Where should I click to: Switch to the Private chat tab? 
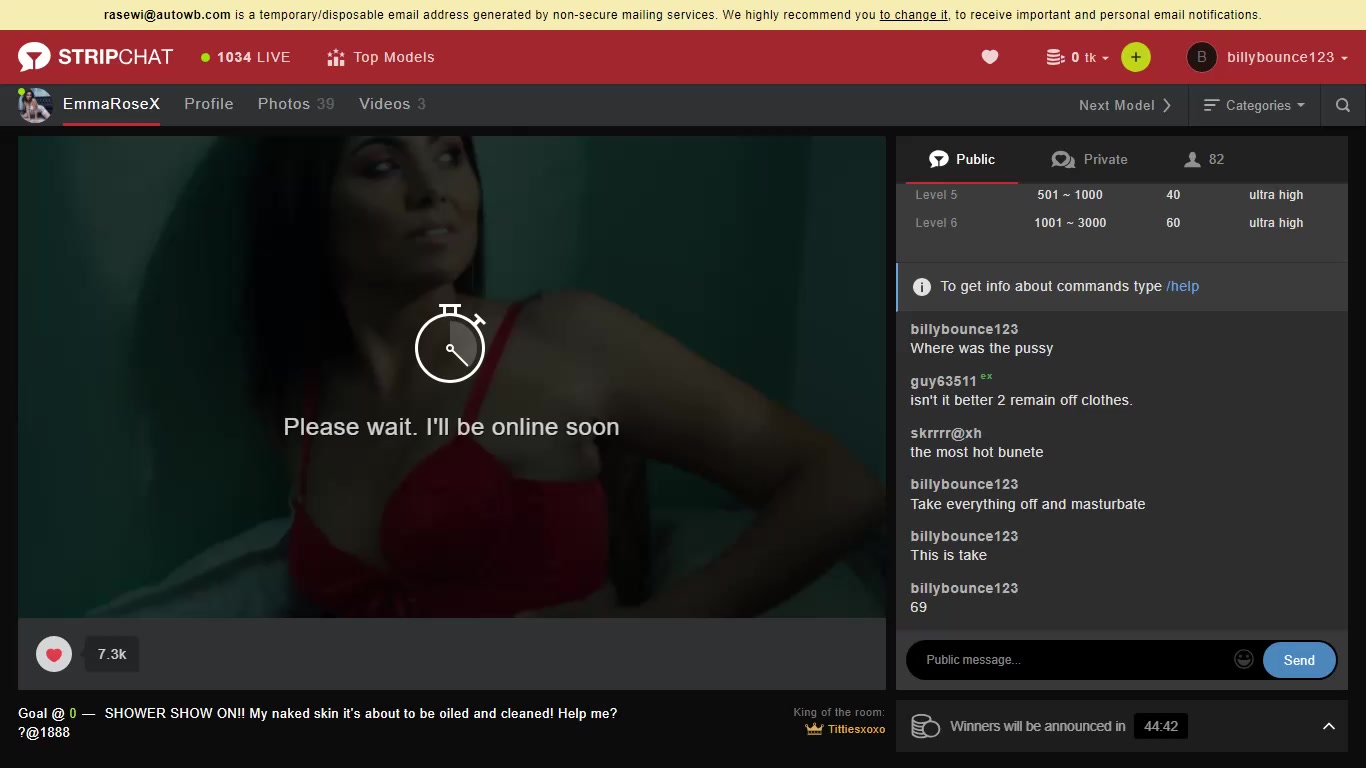pyautogui.click(x=1089, y=159)
